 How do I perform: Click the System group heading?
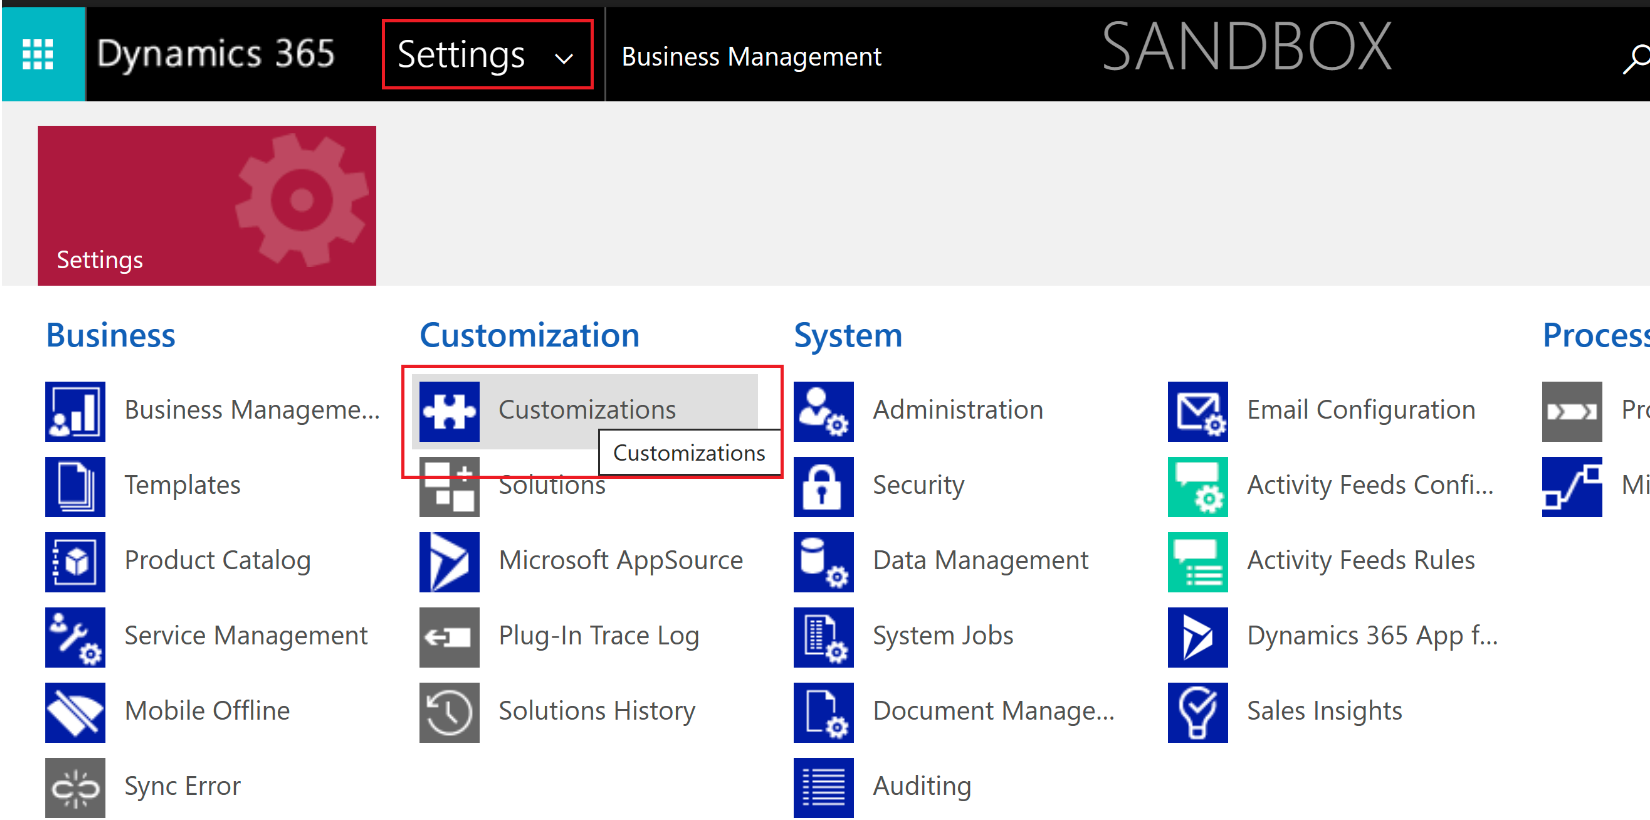(x=848, y=336)
